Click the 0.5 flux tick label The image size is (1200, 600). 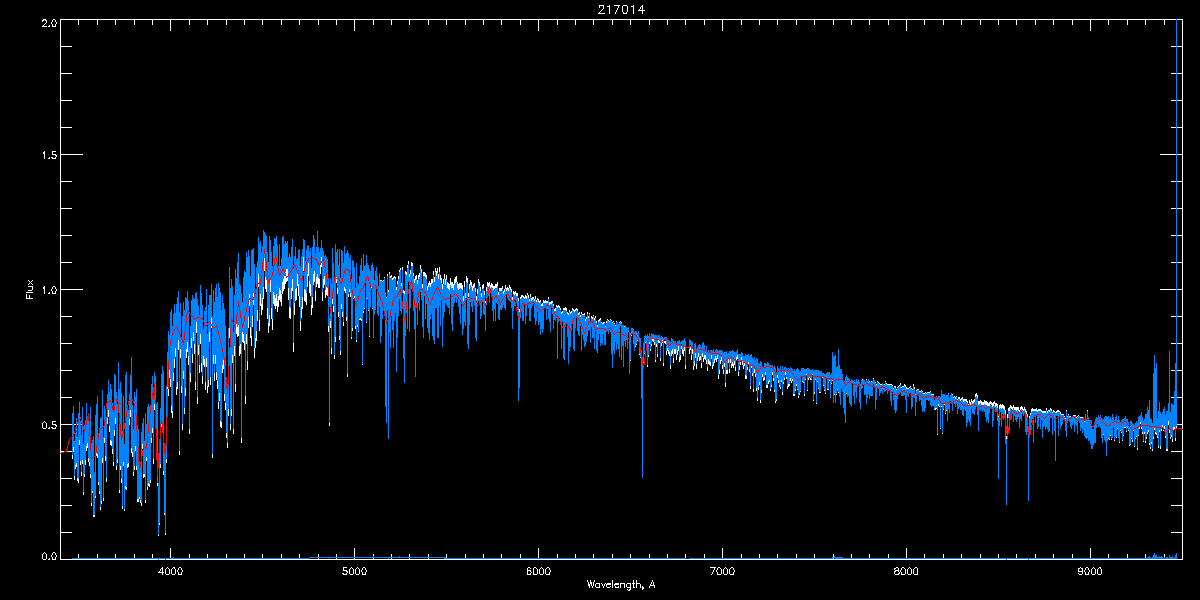[x=48, y=425]
